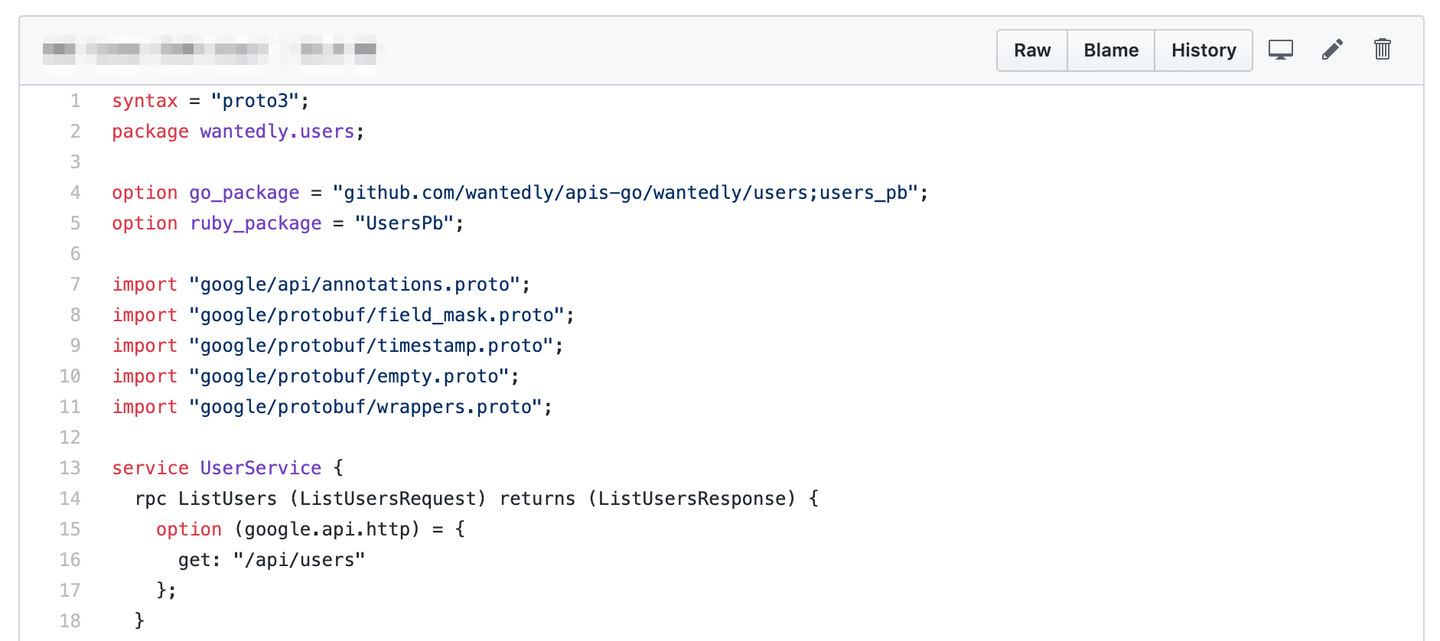Select line number 13
Image resolution: width=1440 pixels, height=641 pixels.
pyautogui.click(x=70, y=468)
